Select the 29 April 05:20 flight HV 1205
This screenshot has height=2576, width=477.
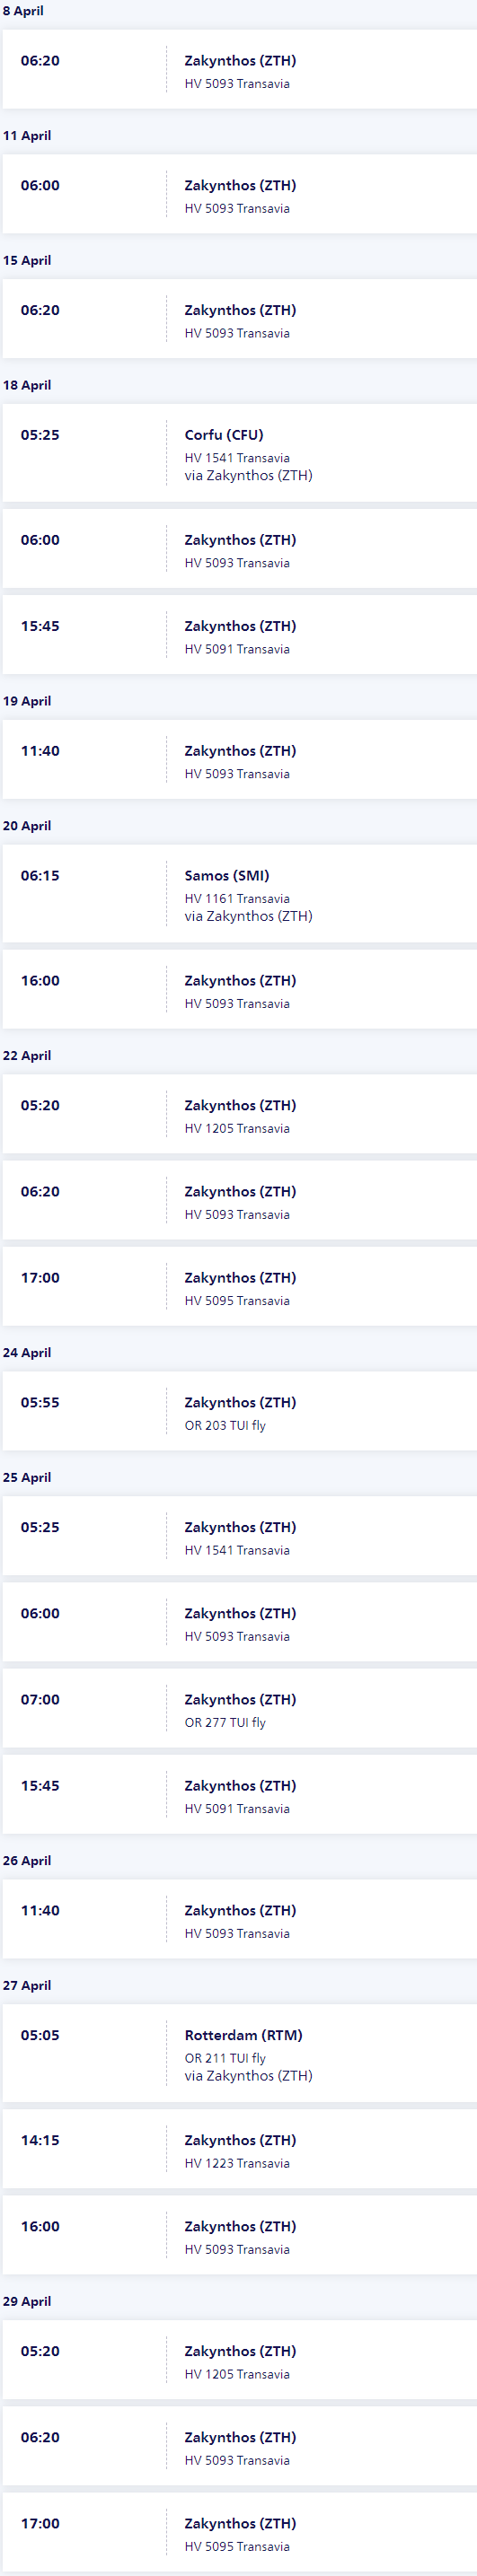point(239,2361)
